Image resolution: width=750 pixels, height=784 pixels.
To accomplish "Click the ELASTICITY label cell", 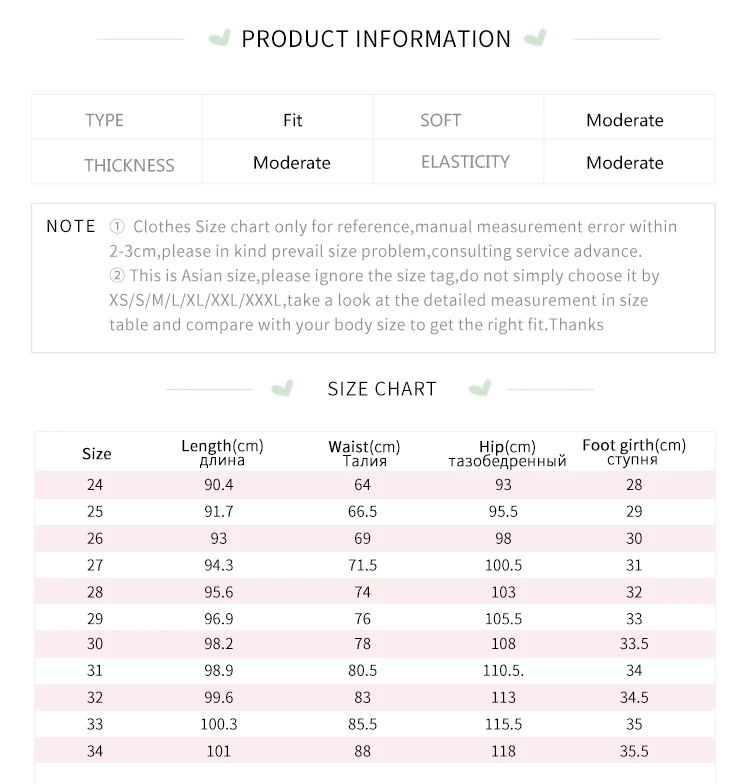I will 465,162.
